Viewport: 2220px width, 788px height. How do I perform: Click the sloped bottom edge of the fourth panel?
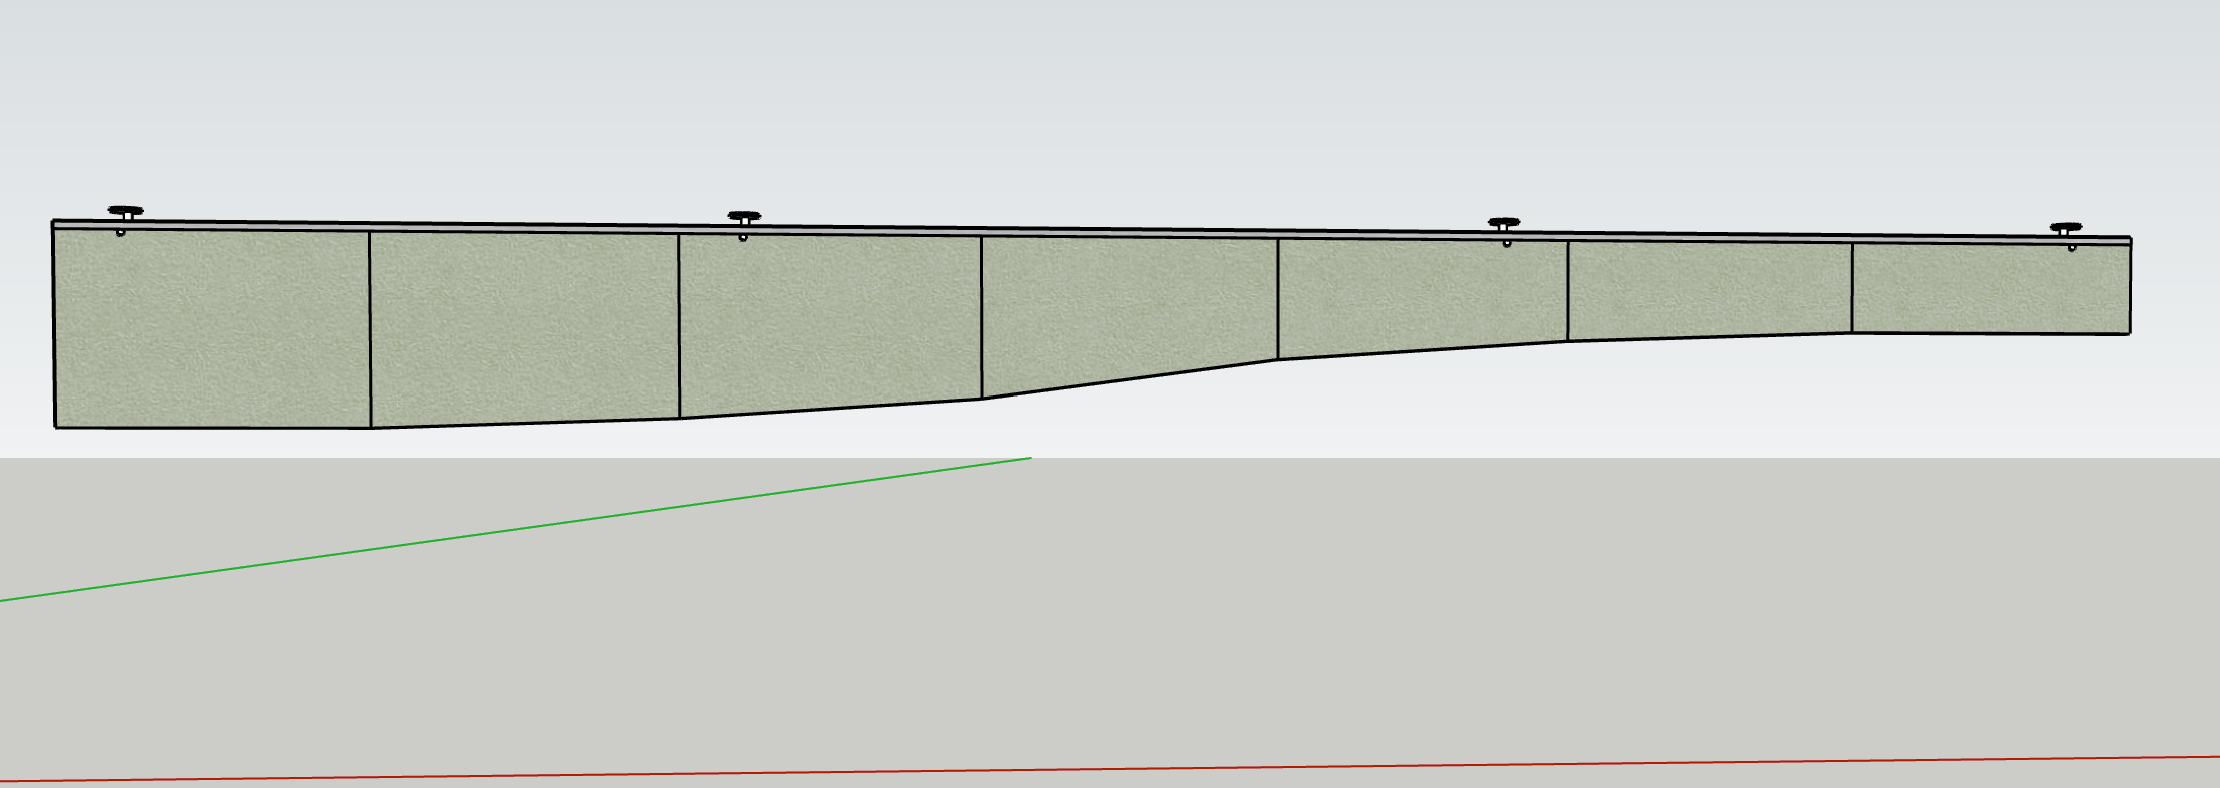(1130, 379)
